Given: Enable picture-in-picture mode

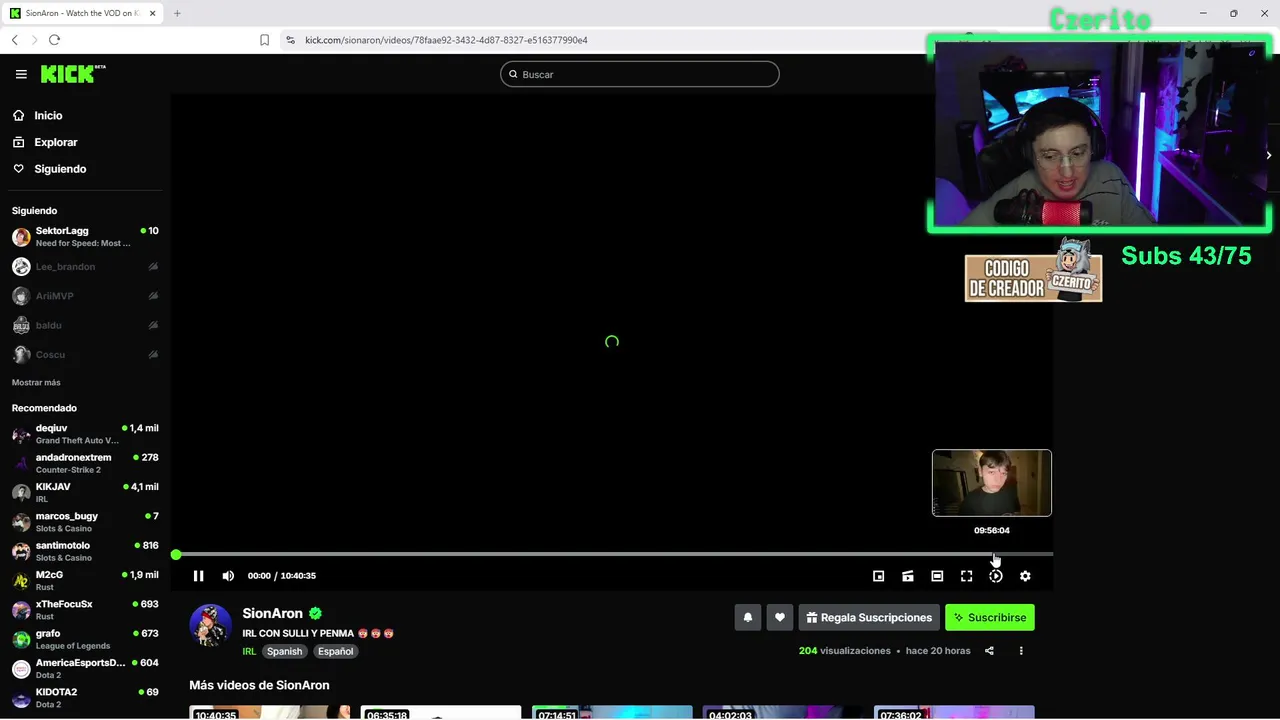Looking at the screenshot, I should (x=878, y=576).
